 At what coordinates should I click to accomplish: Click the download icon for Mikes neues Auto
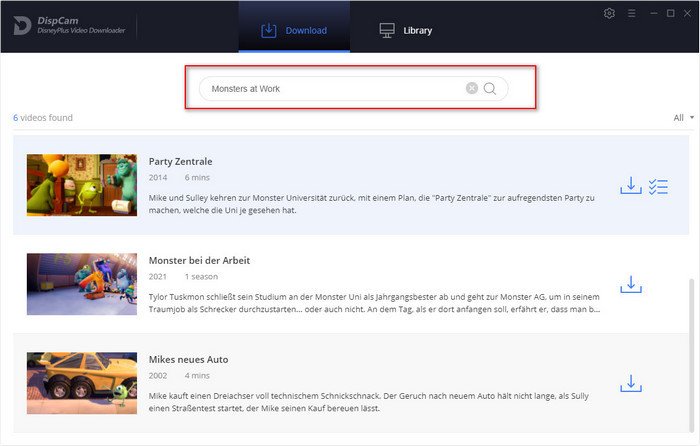point(631,383)
